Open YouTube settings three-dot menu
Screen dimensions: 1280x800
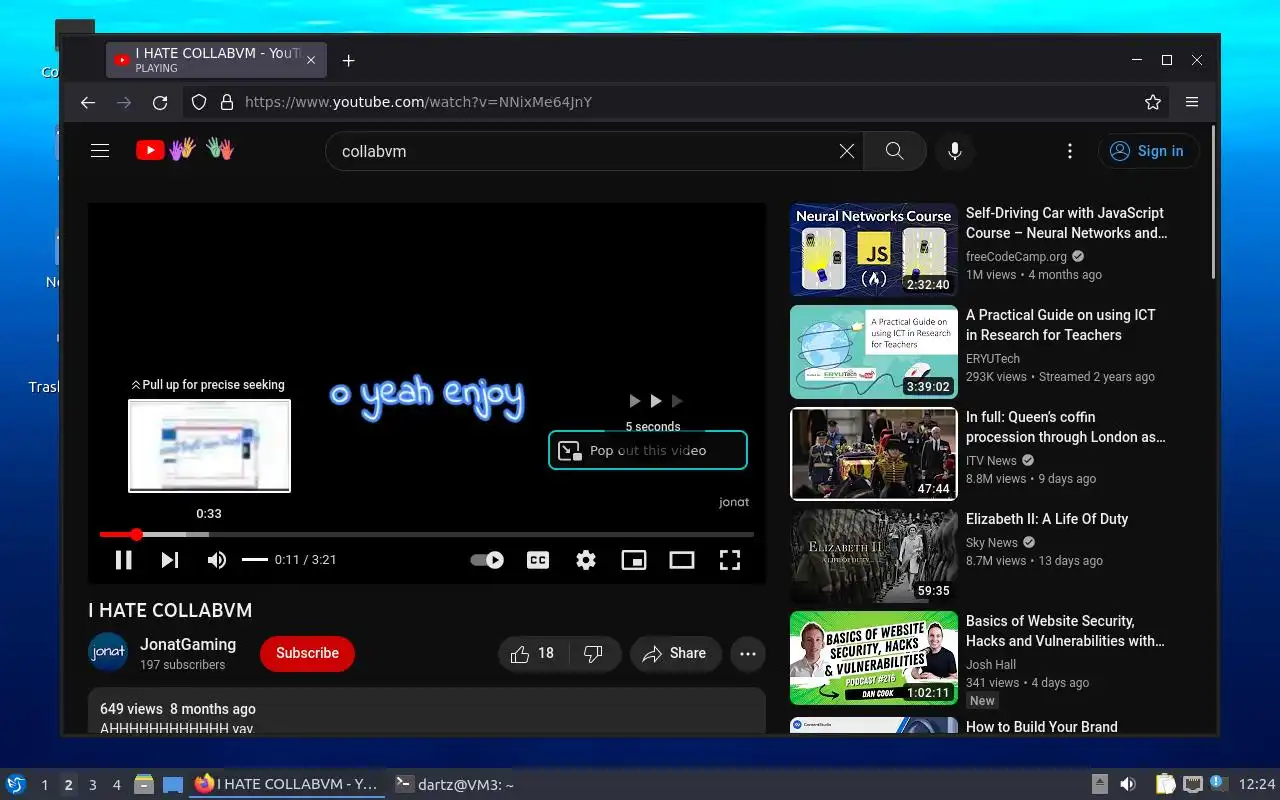coord(1070,151)
